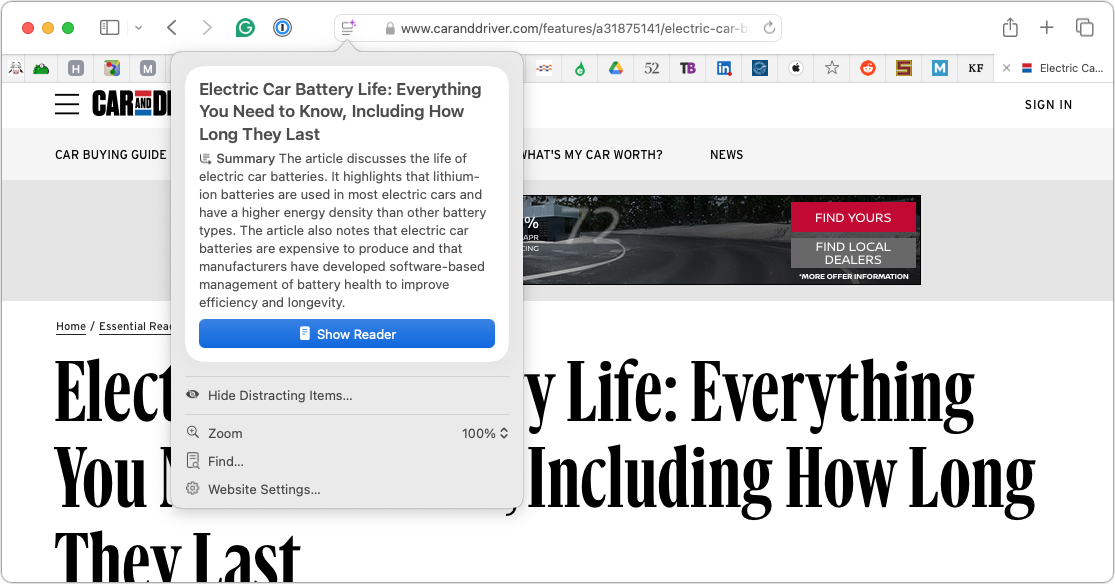1115x584 pixels.
Task: Select Hide Distracting Items... menu entry
Action: tap(279, 395)
